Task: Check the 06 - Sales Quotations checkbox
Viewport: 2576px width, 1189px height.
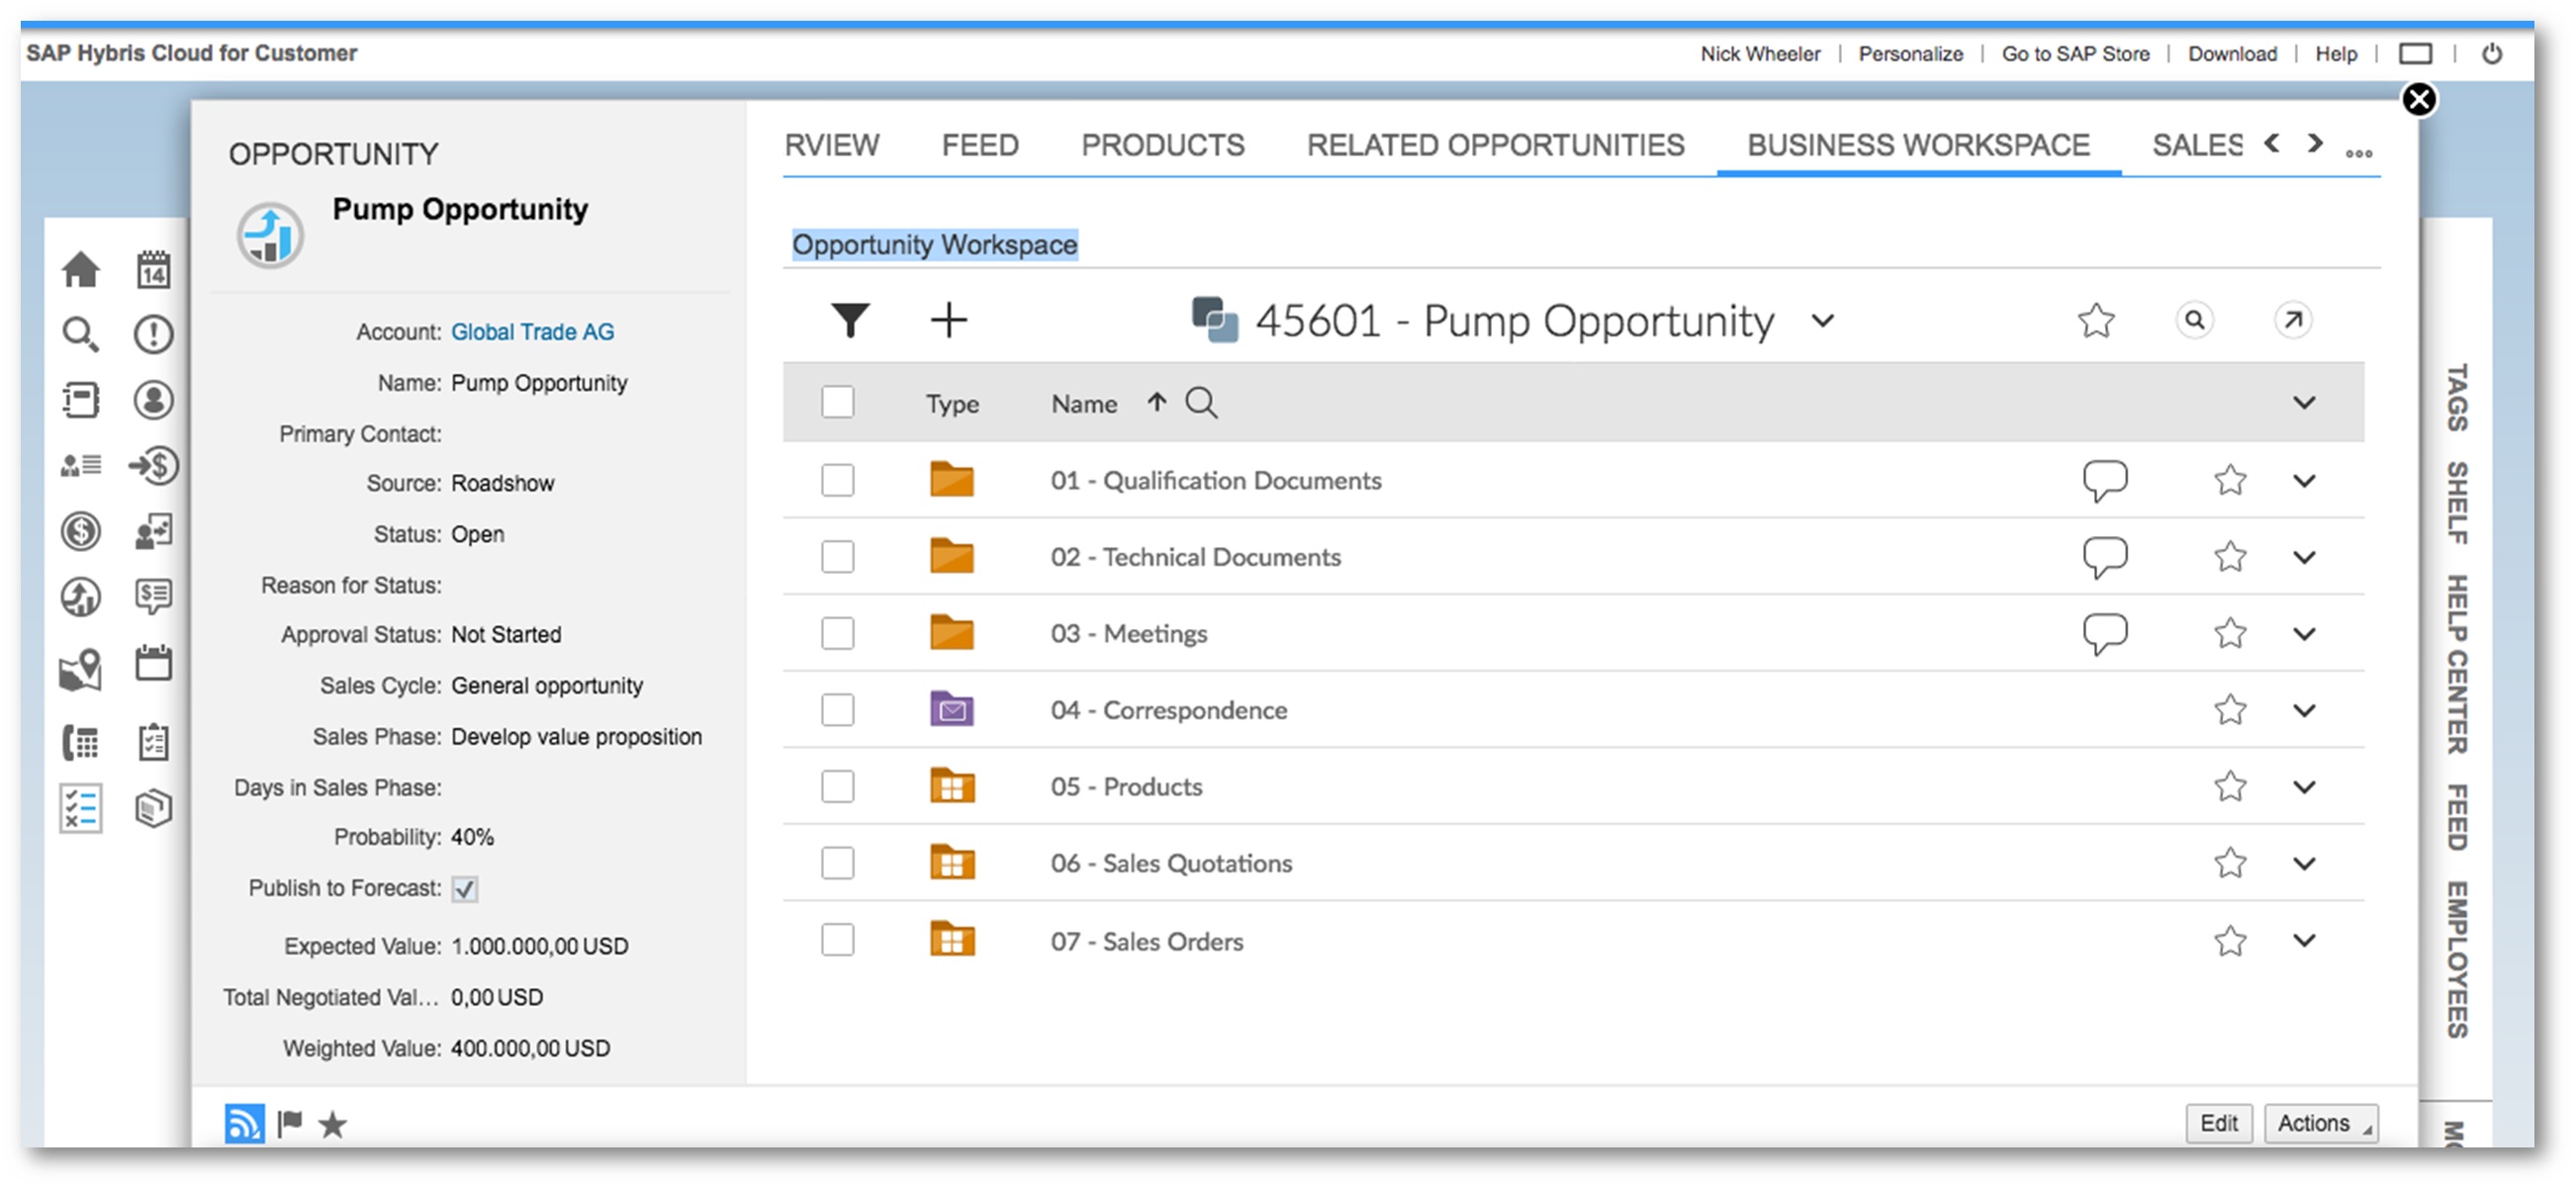Action: pyautogui.click(x=838, y=864)
